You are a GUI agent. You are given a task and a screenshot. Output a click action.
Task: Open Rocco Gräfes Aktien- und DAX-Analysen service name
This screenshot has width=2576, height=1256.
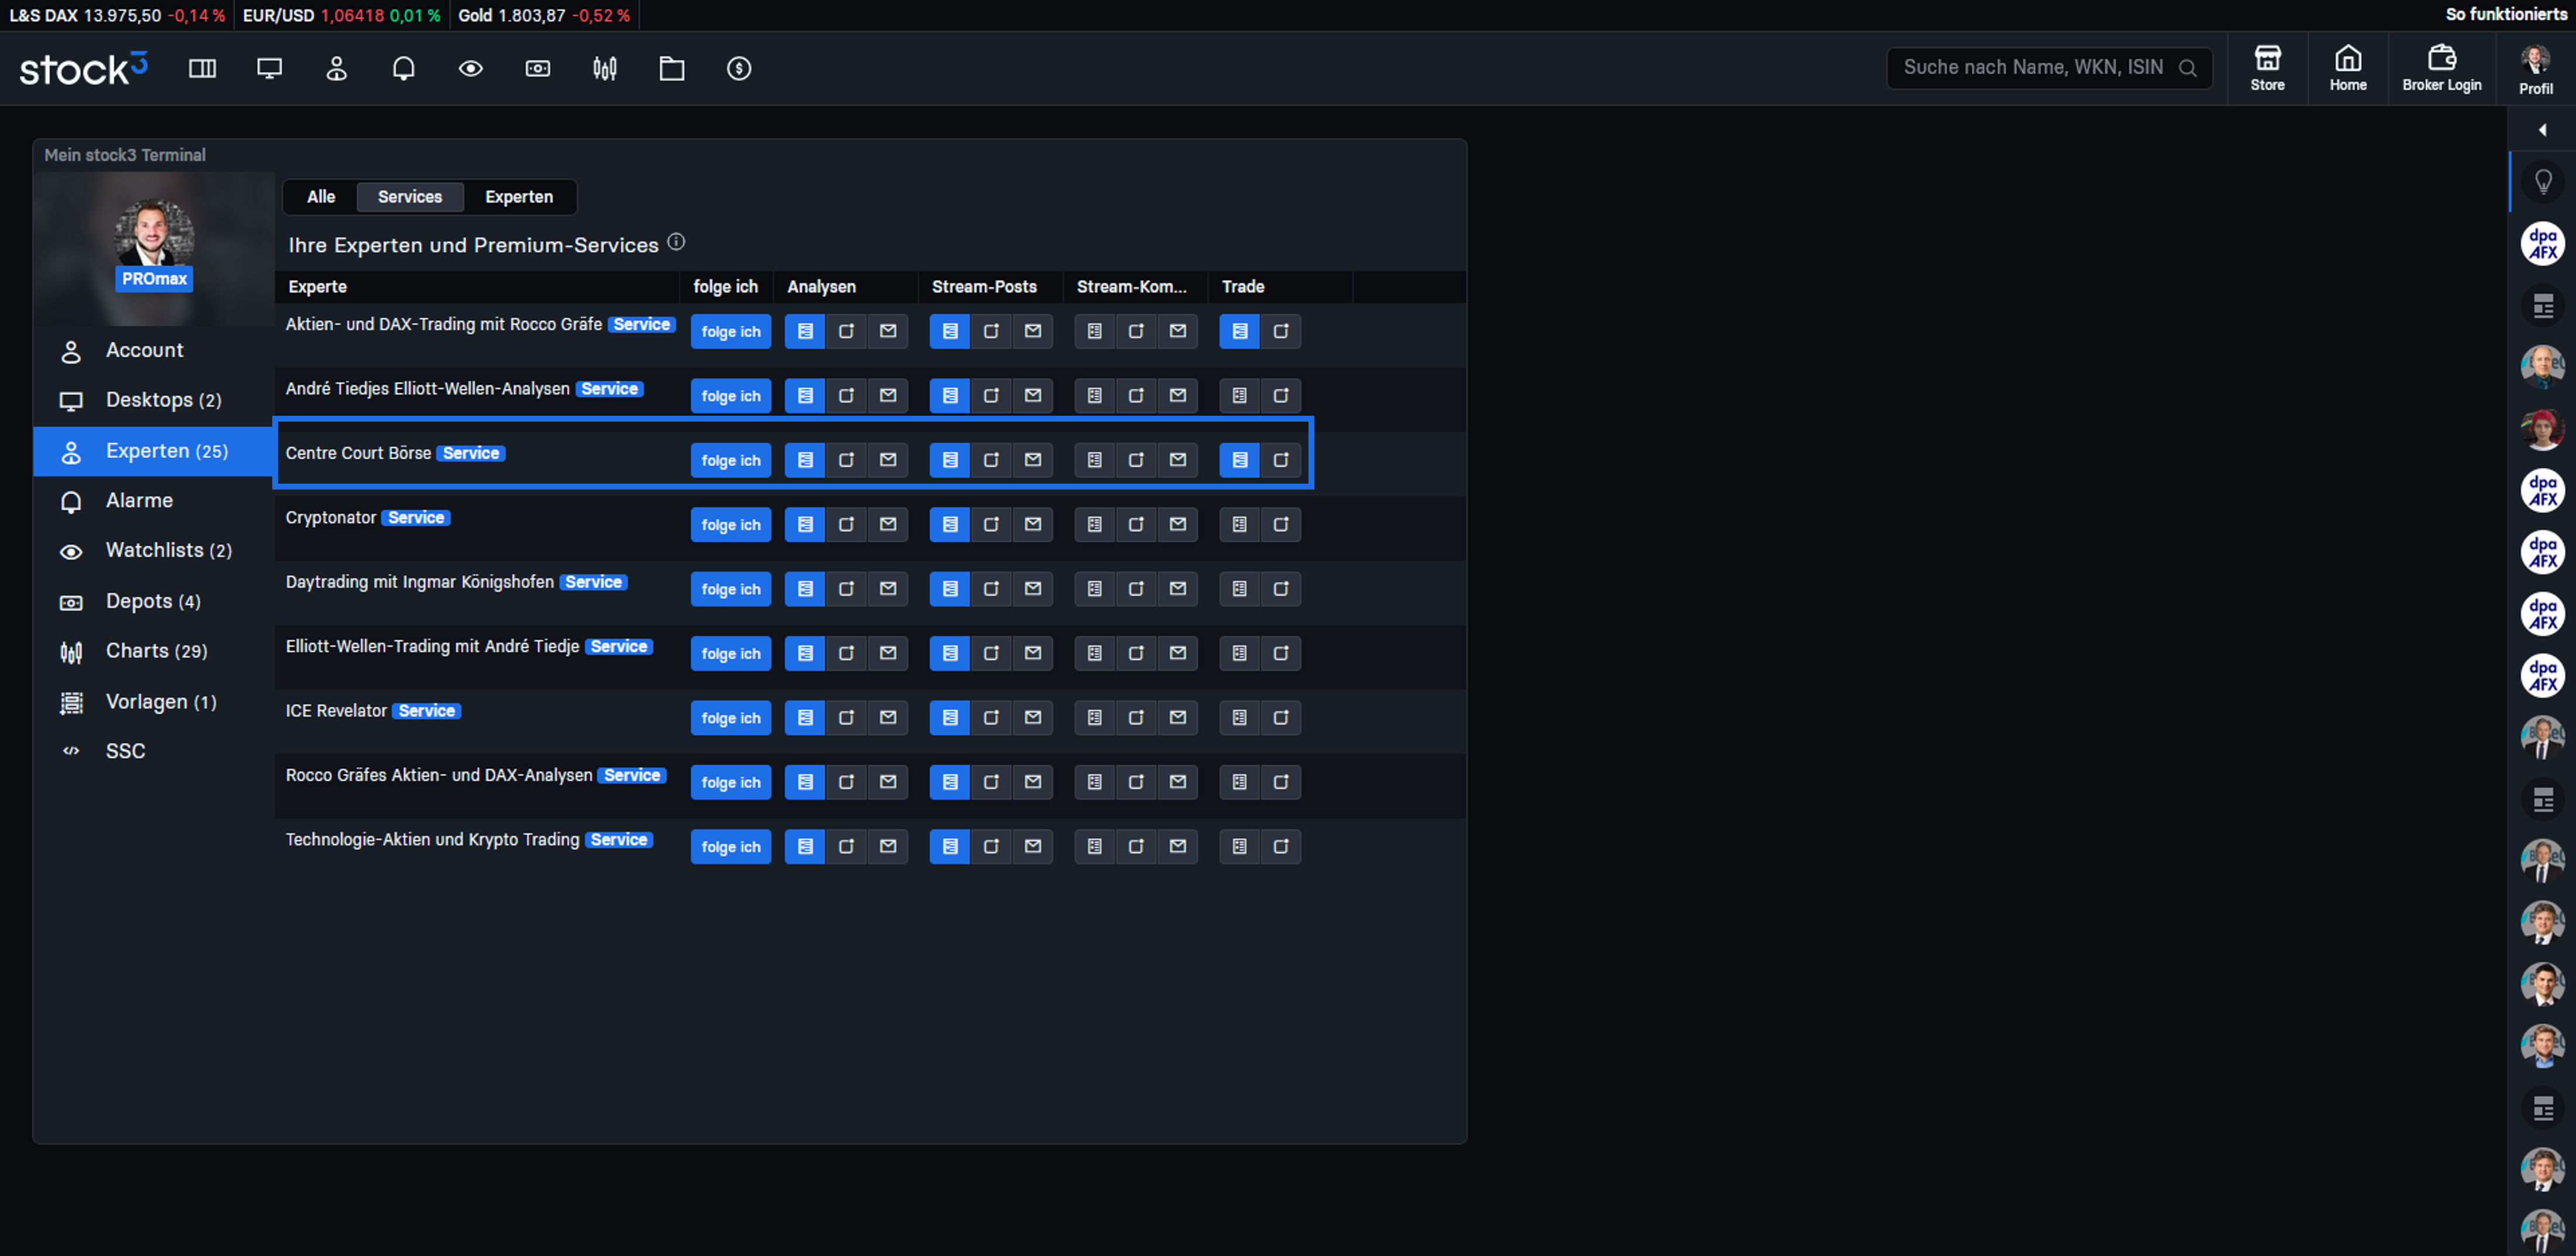click(439, 776)
